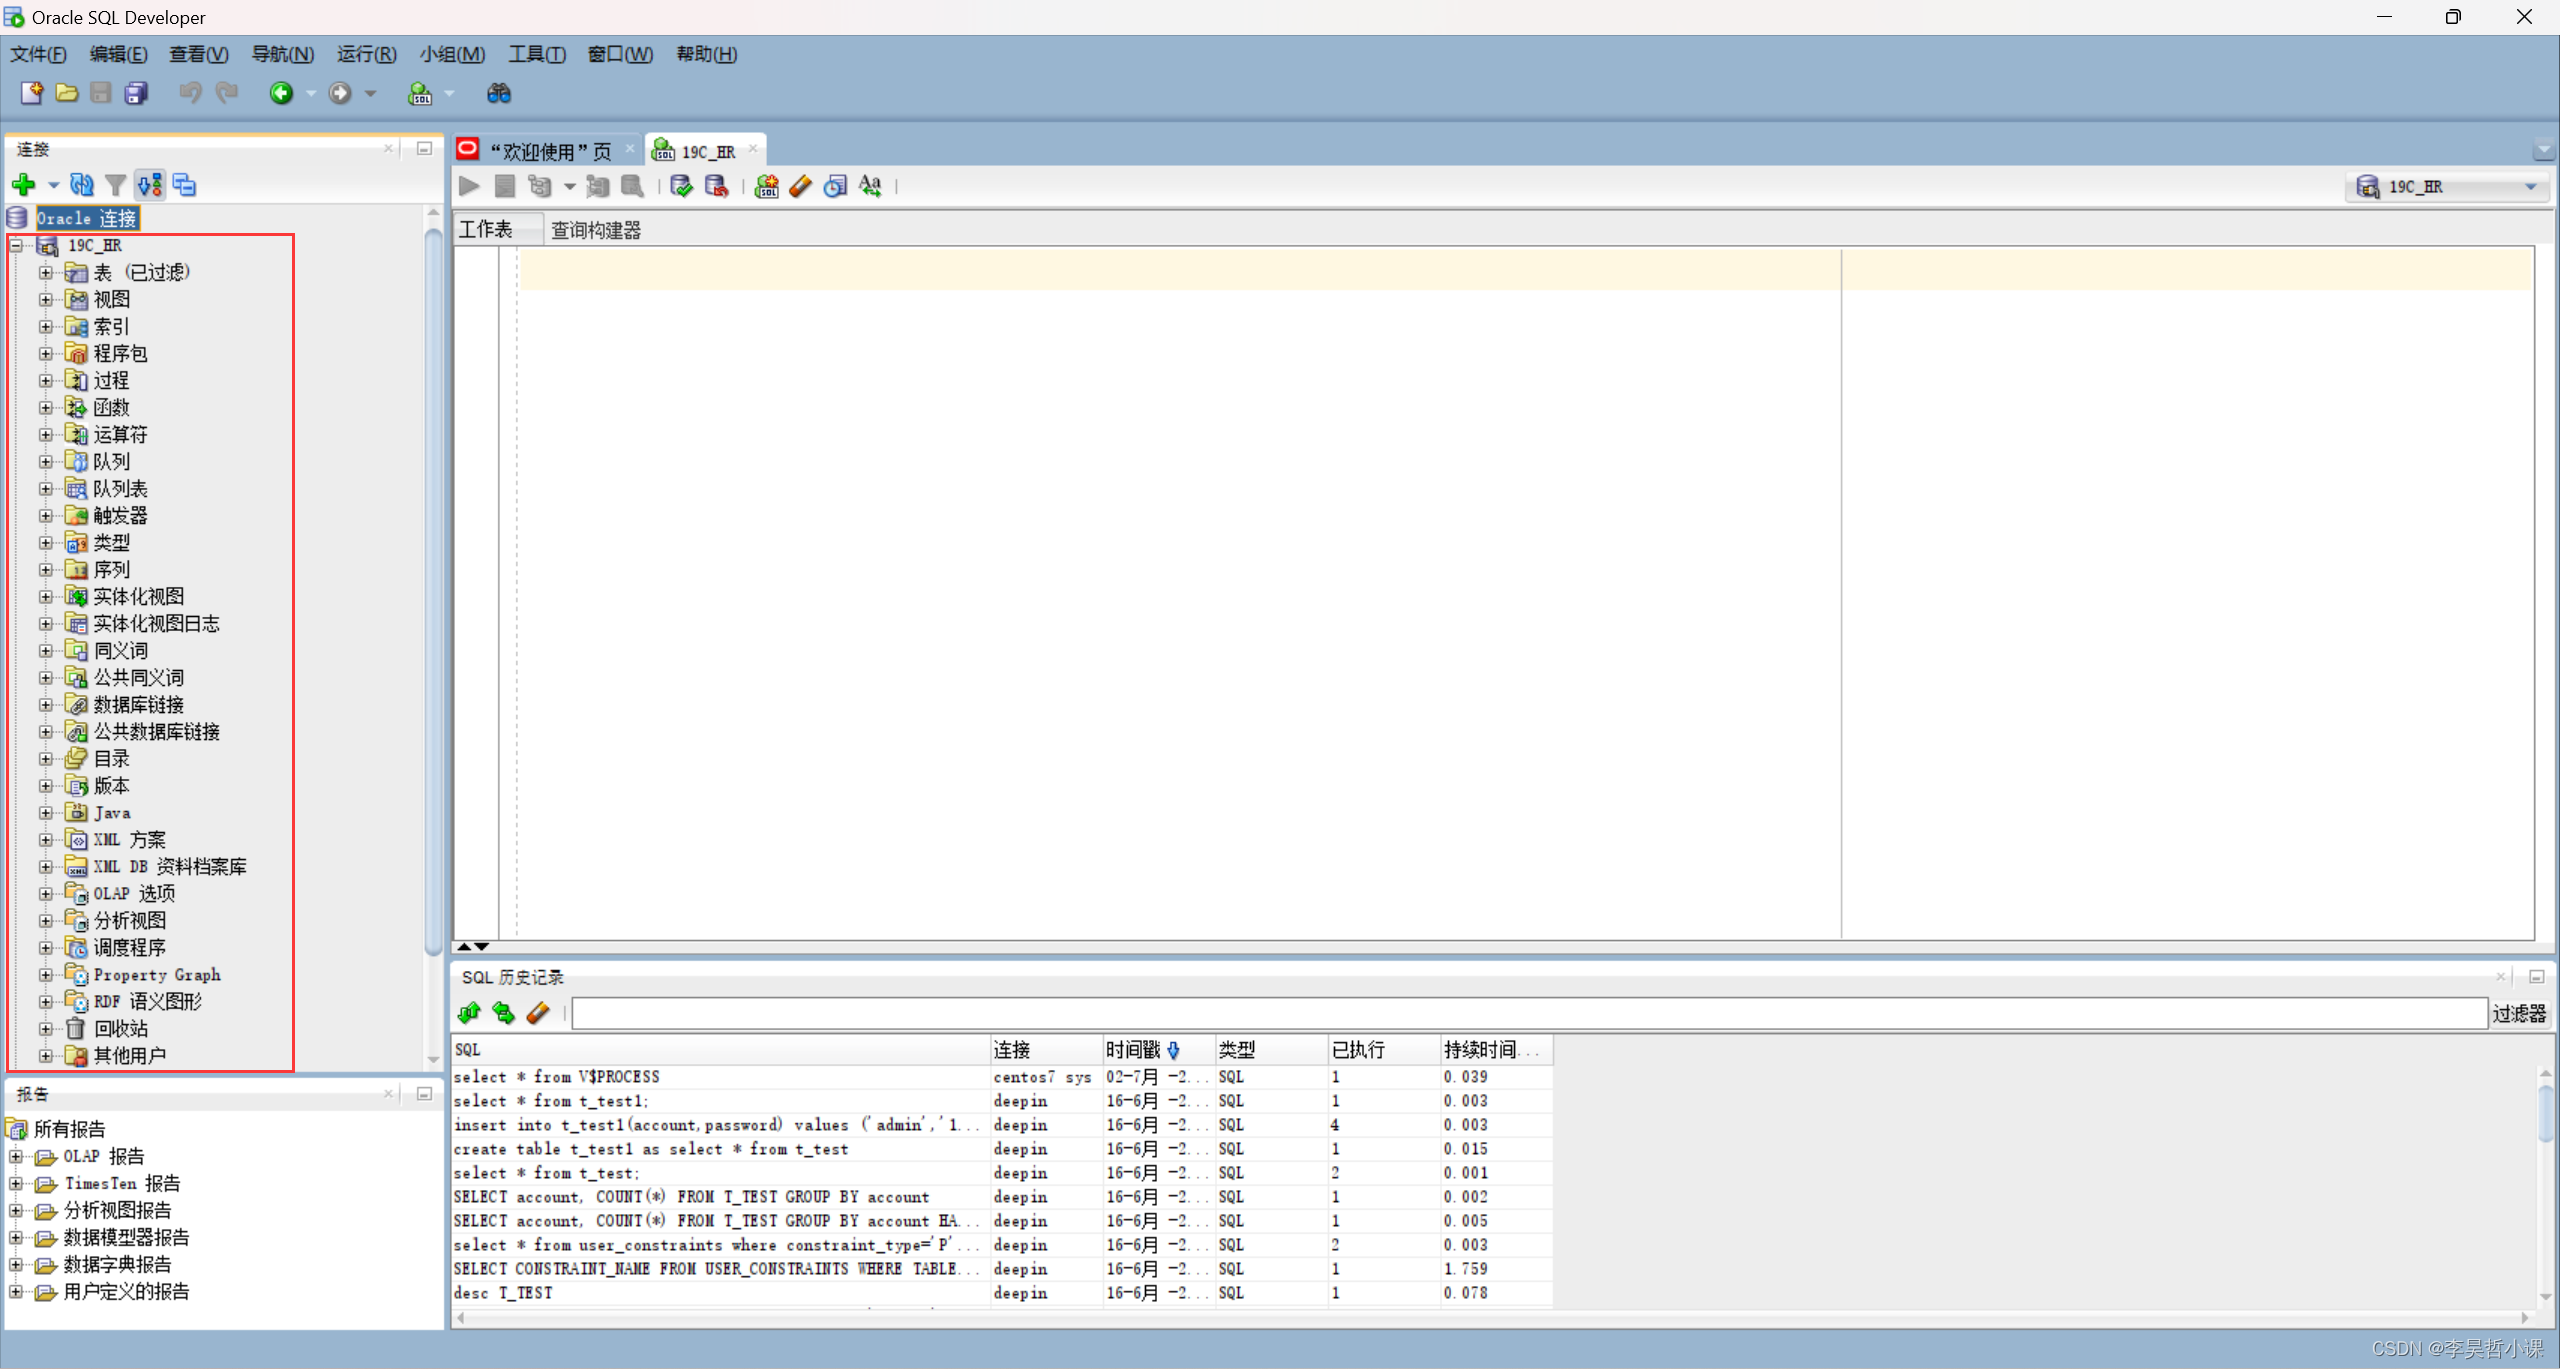Expand the 表 (已过滤) tree node

pos(47,271)
